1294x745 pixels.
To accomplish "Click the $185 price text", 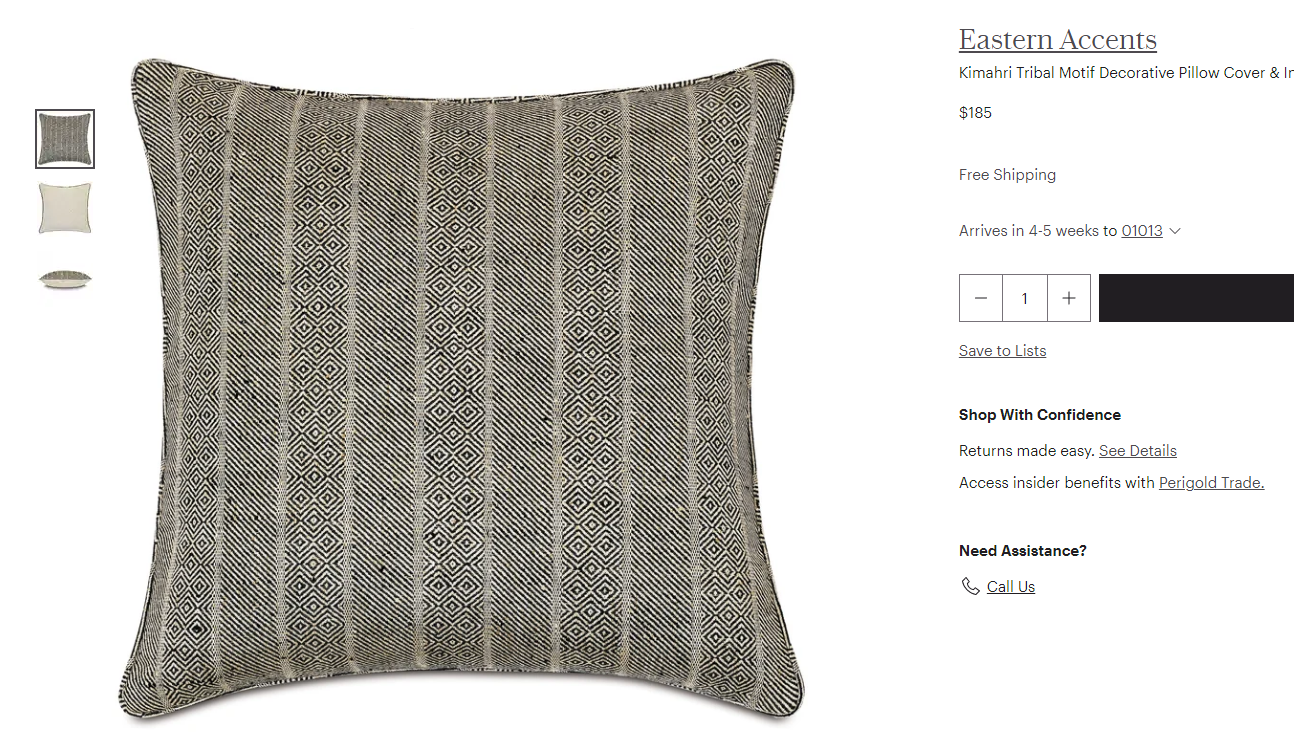I will tap(976, 113).
